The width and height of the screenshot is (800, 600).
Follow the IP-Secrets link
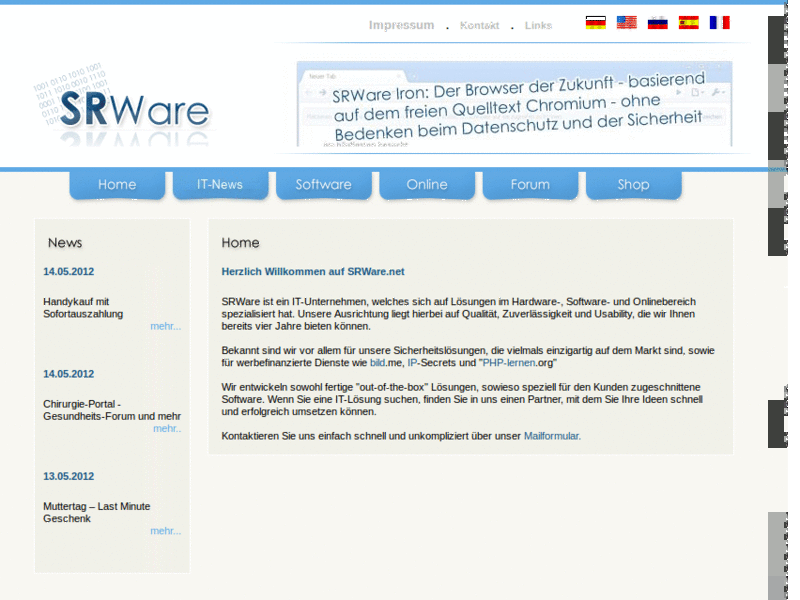pos(412,363)
